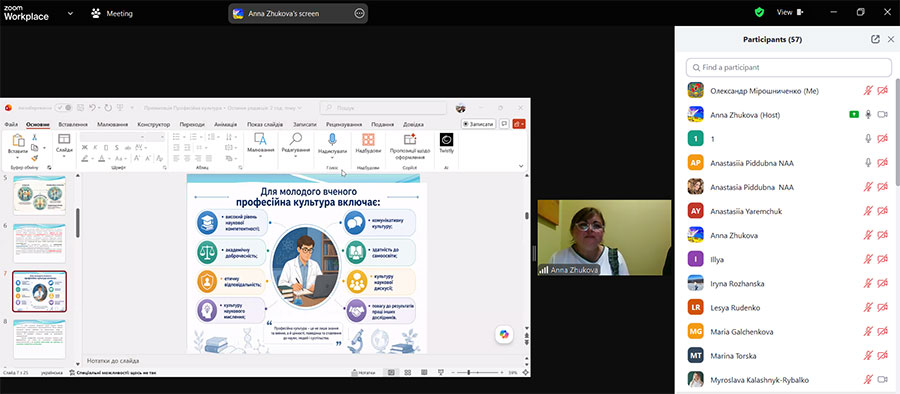This screenshot has width=900, height=394.
Task: Click the Designer suggestions (Пропозиції щодо оформлення) icon
Action: (x=410, y=139)
